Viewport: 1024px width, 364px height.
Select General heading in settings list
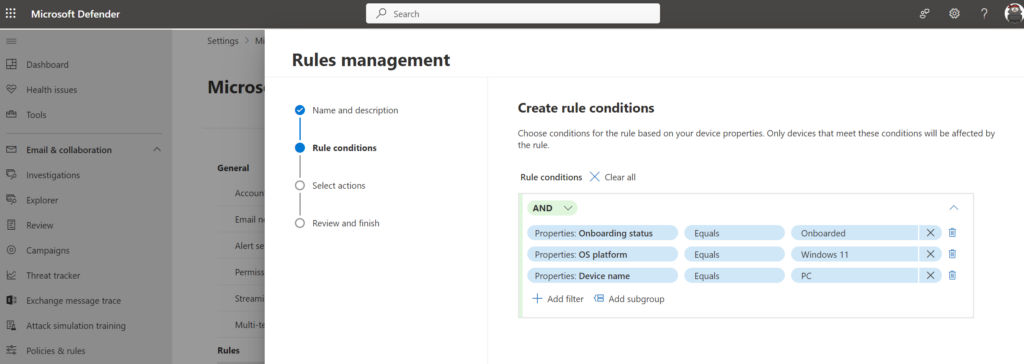point(233,168)
